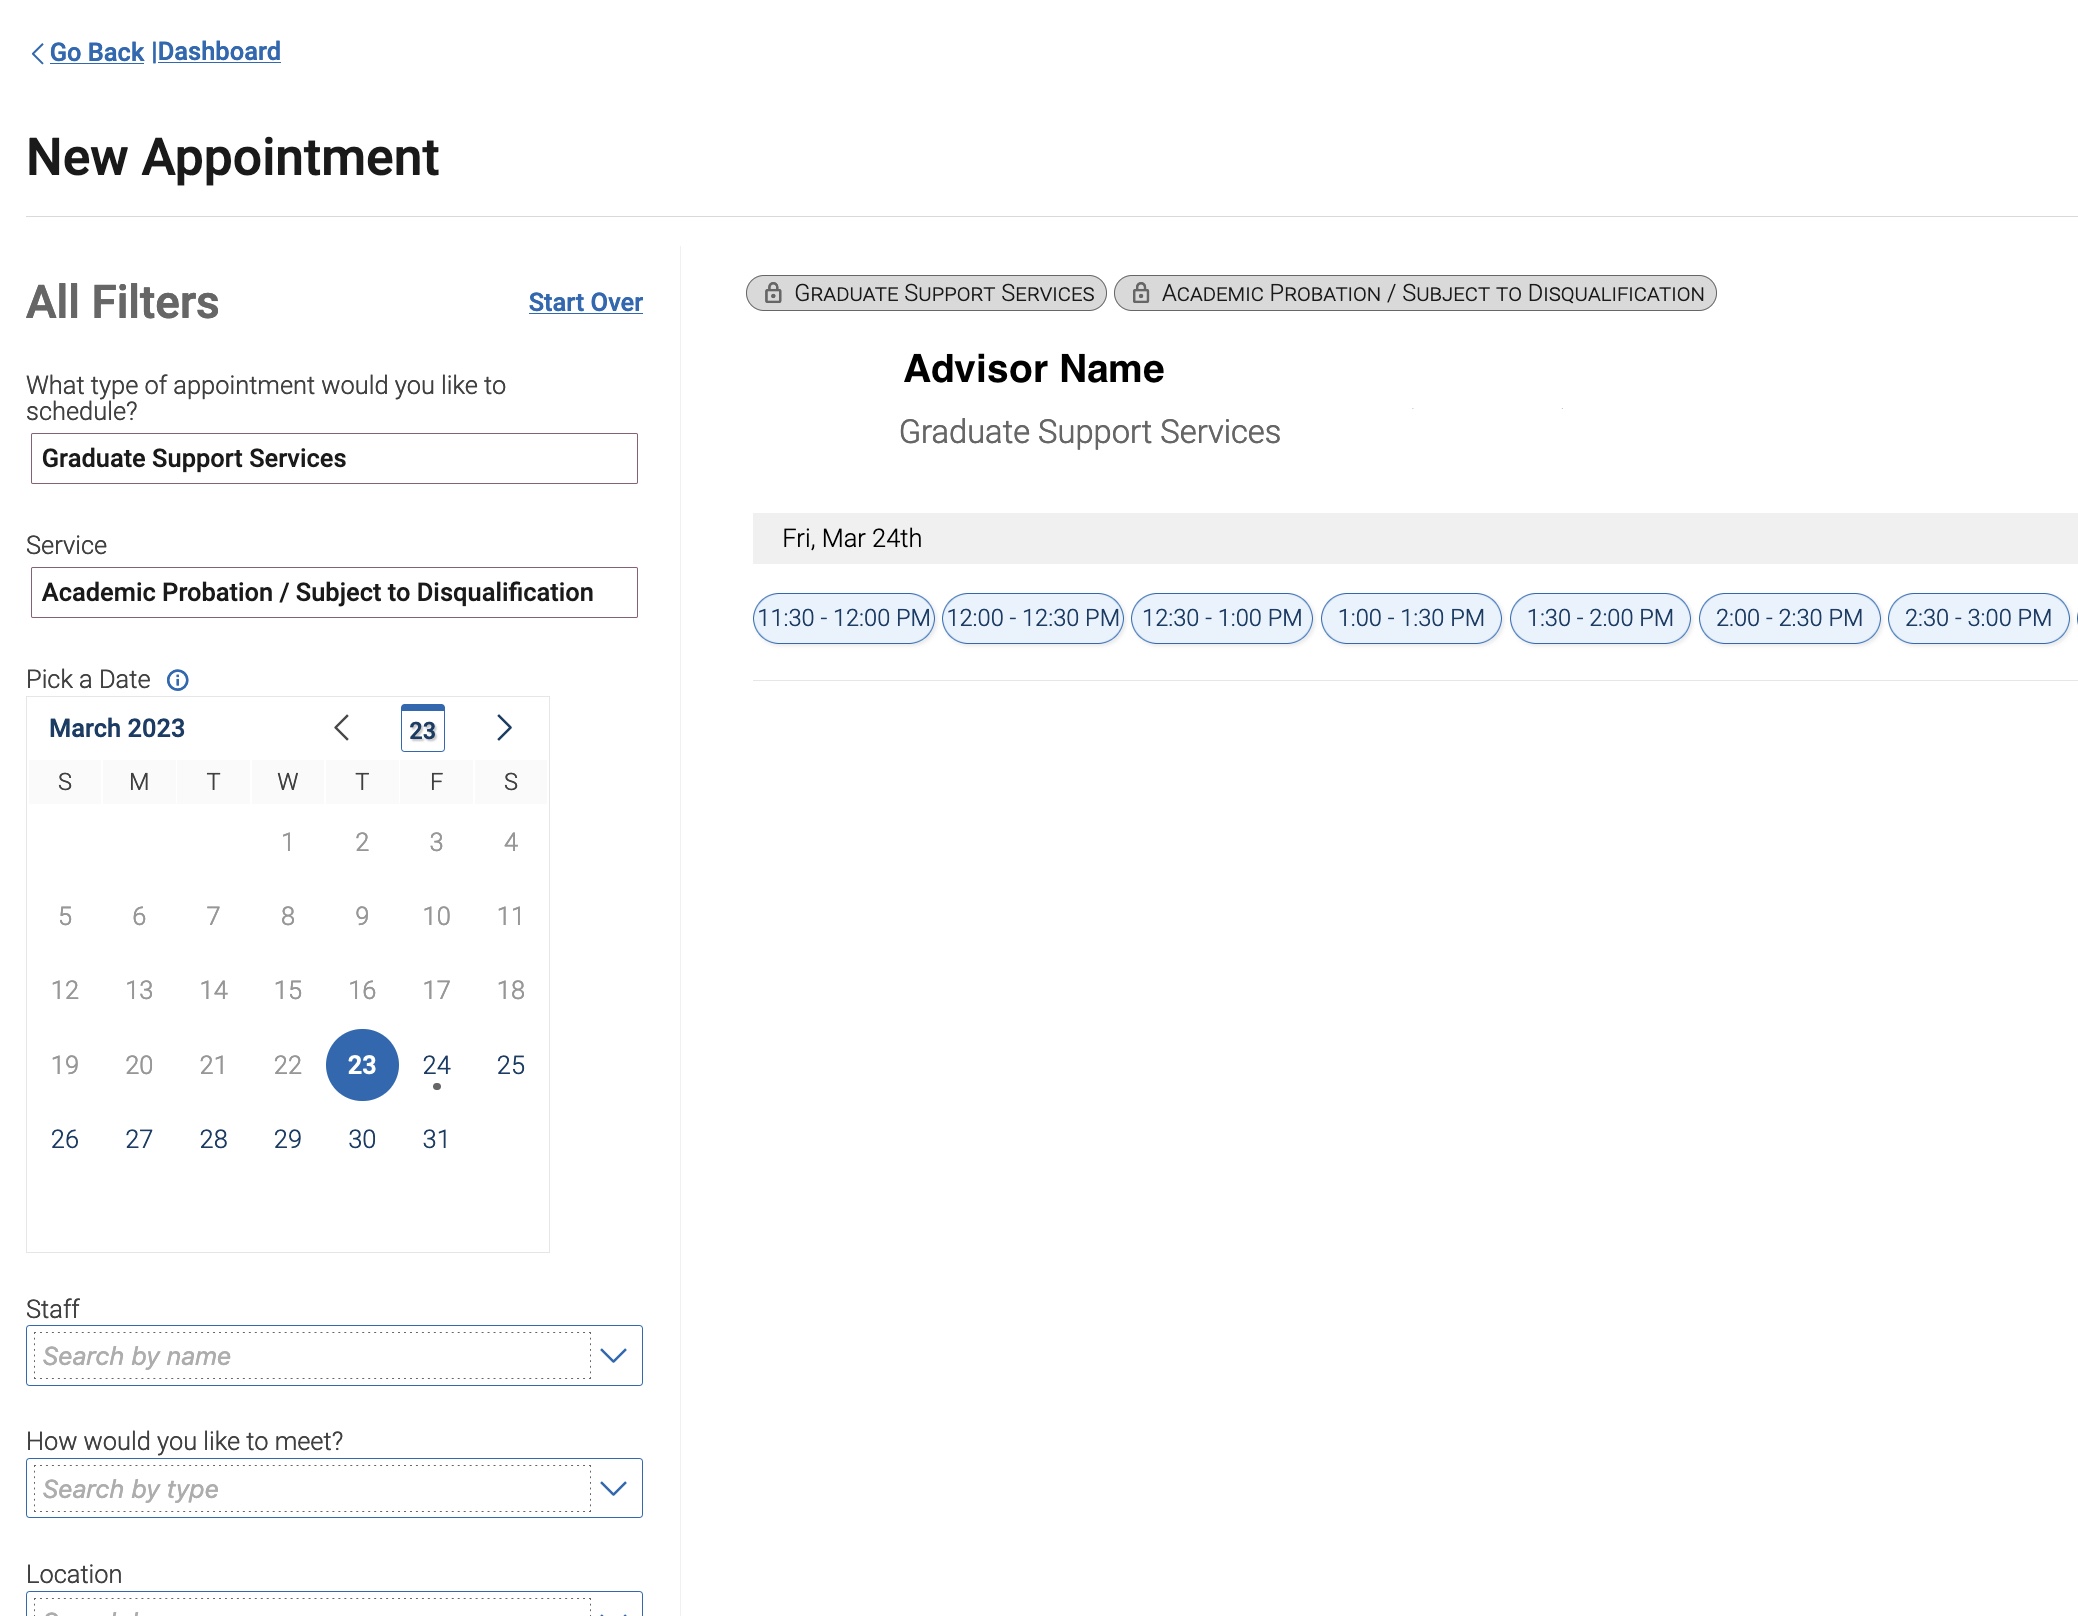Image resolution: width=2078 pixels, height=1616 pixels.
Task: Choose the 2:30 - 3:00 PM time slot
Action: pyautogui.click(x=1978, y=618)
